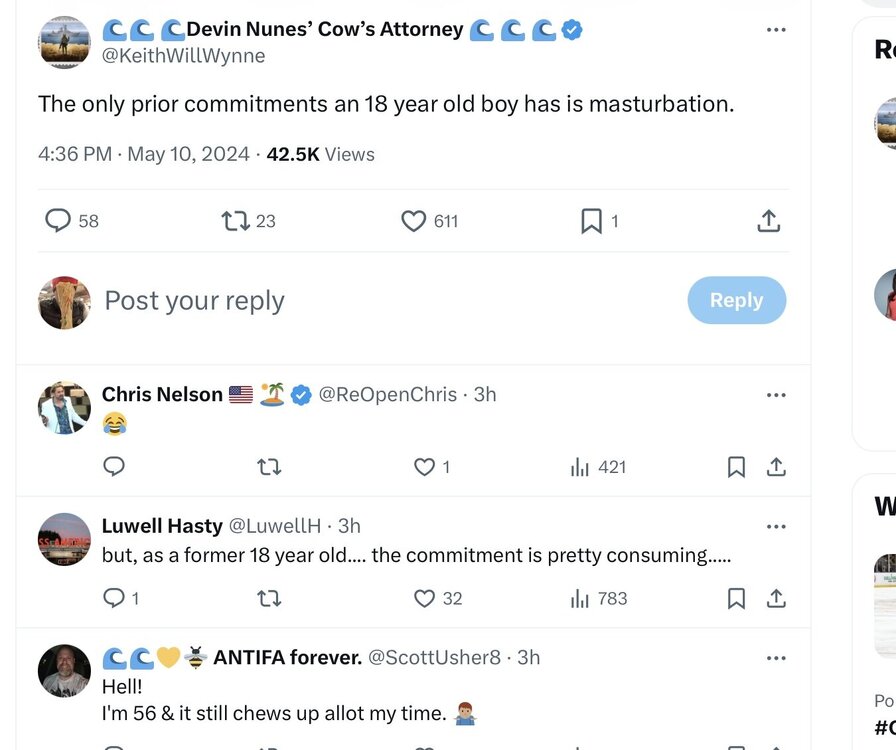Reply to the main post via comment icon

[x=59, y=221]
